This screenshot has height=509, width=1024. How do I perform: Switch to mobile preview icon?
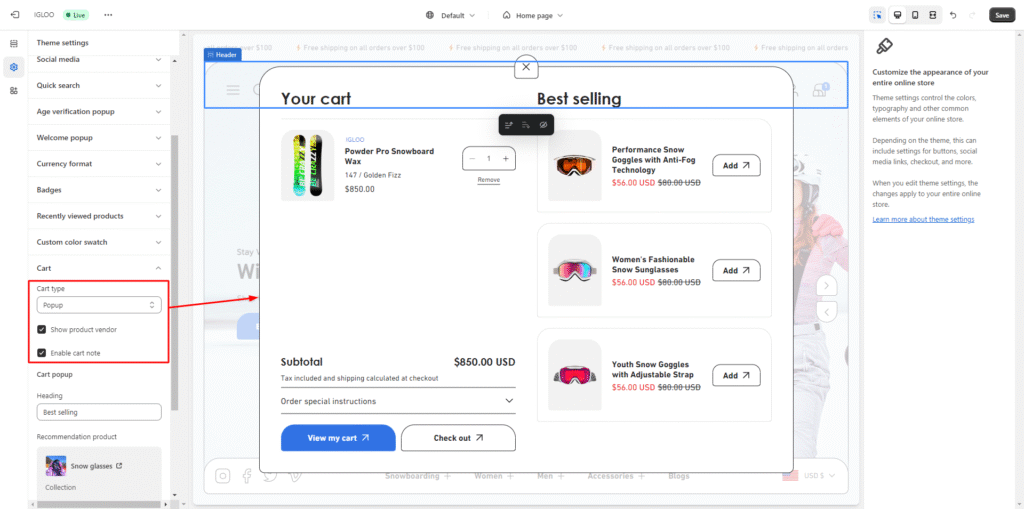pyautogui.click(x=914, y=15)
